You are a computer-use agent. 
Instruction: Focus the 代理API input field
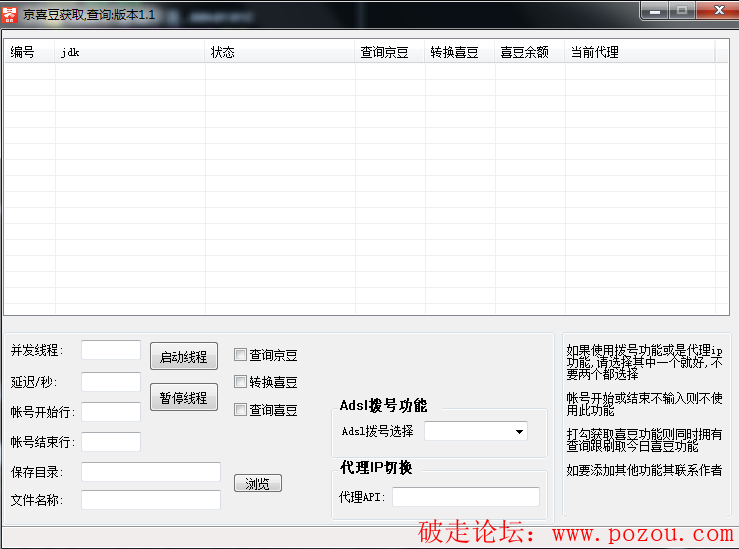point(466,497)
